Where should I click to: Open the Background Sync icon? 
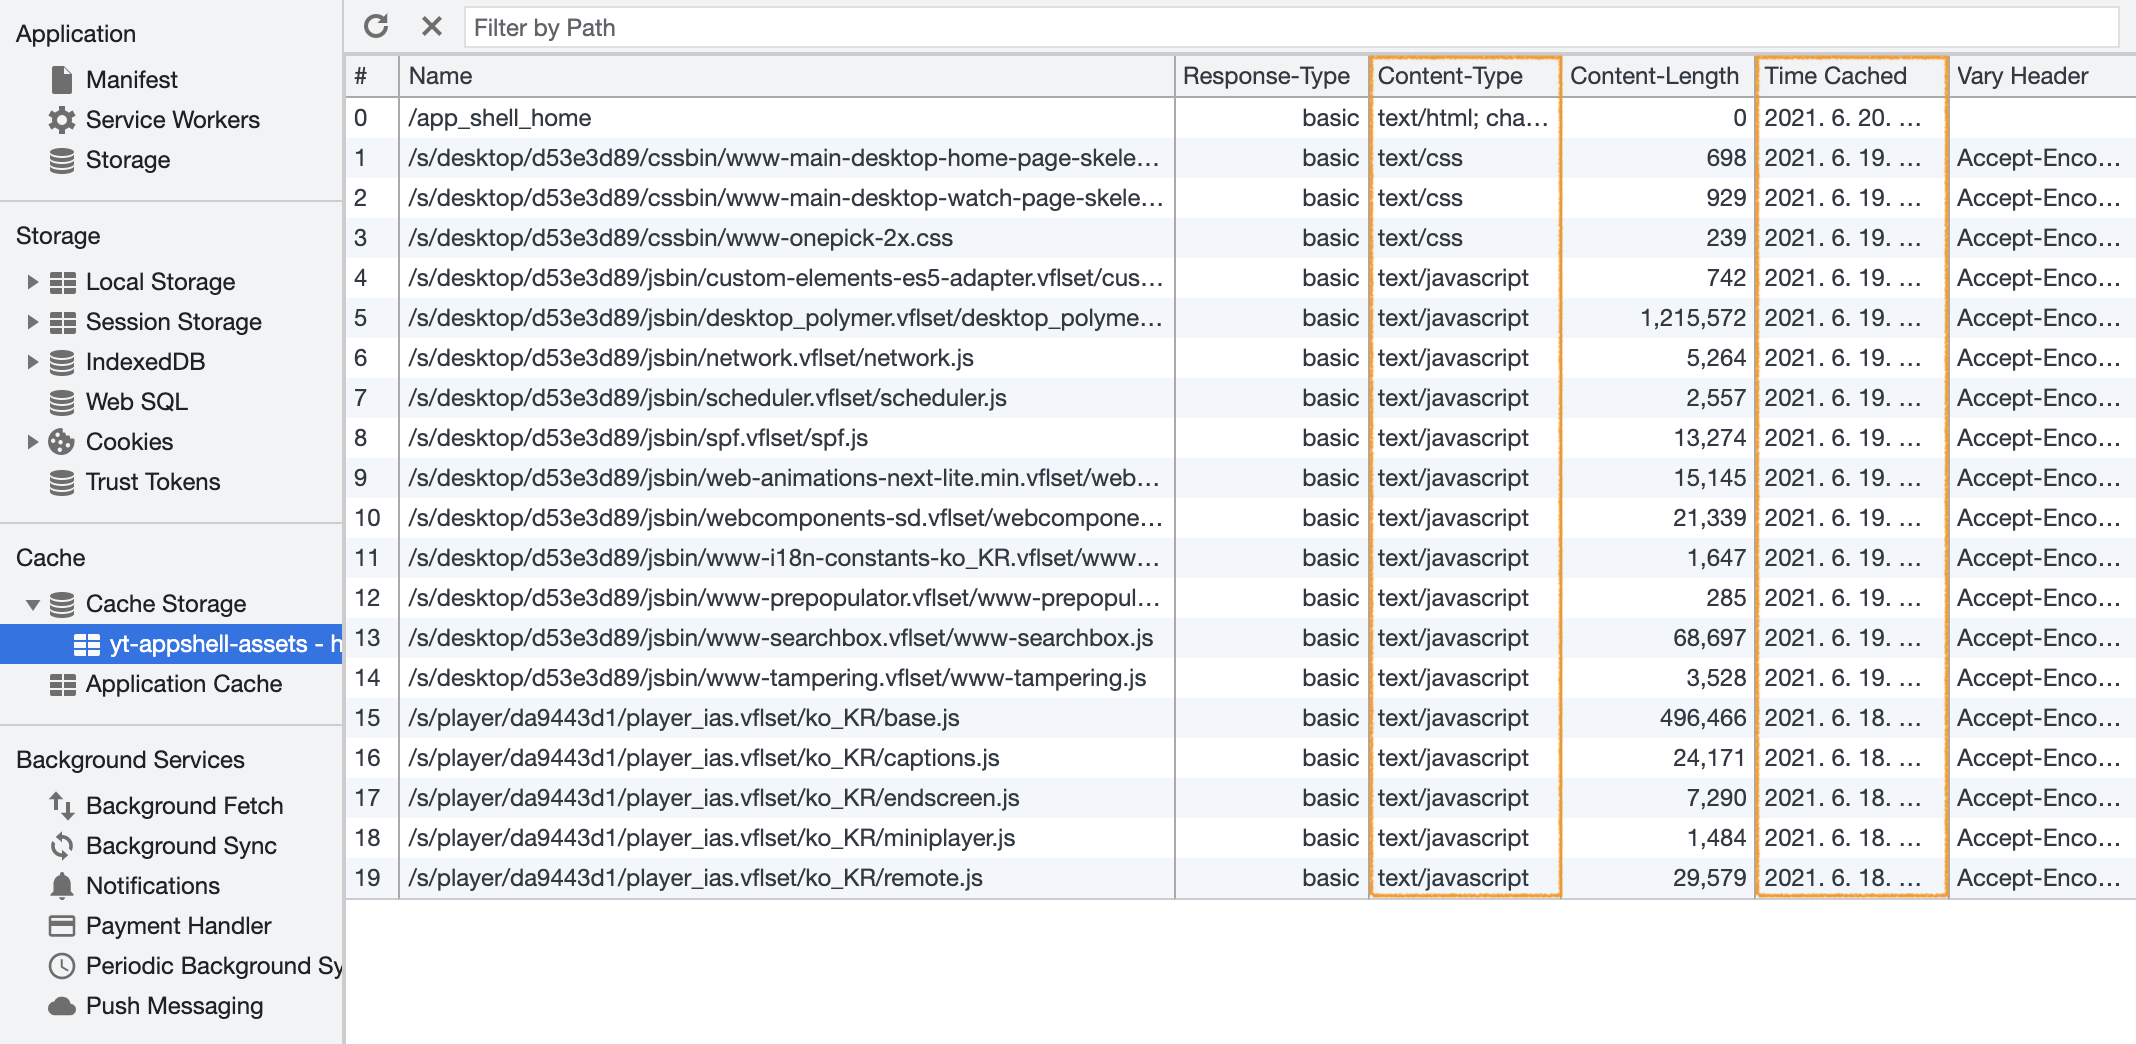62,846
